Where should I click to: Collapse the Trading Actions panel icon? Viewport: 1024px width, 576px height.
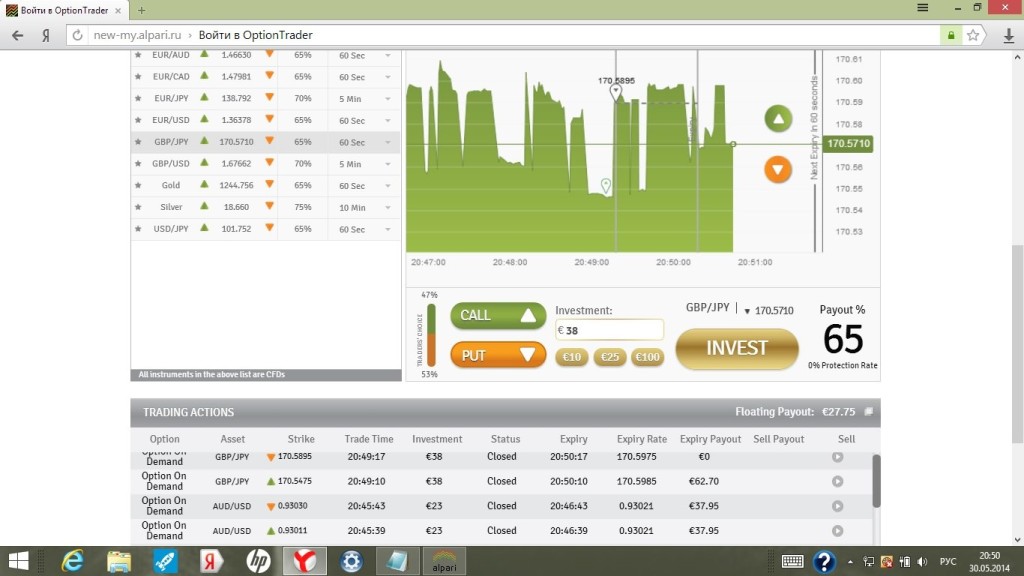(x=868, y=411)
